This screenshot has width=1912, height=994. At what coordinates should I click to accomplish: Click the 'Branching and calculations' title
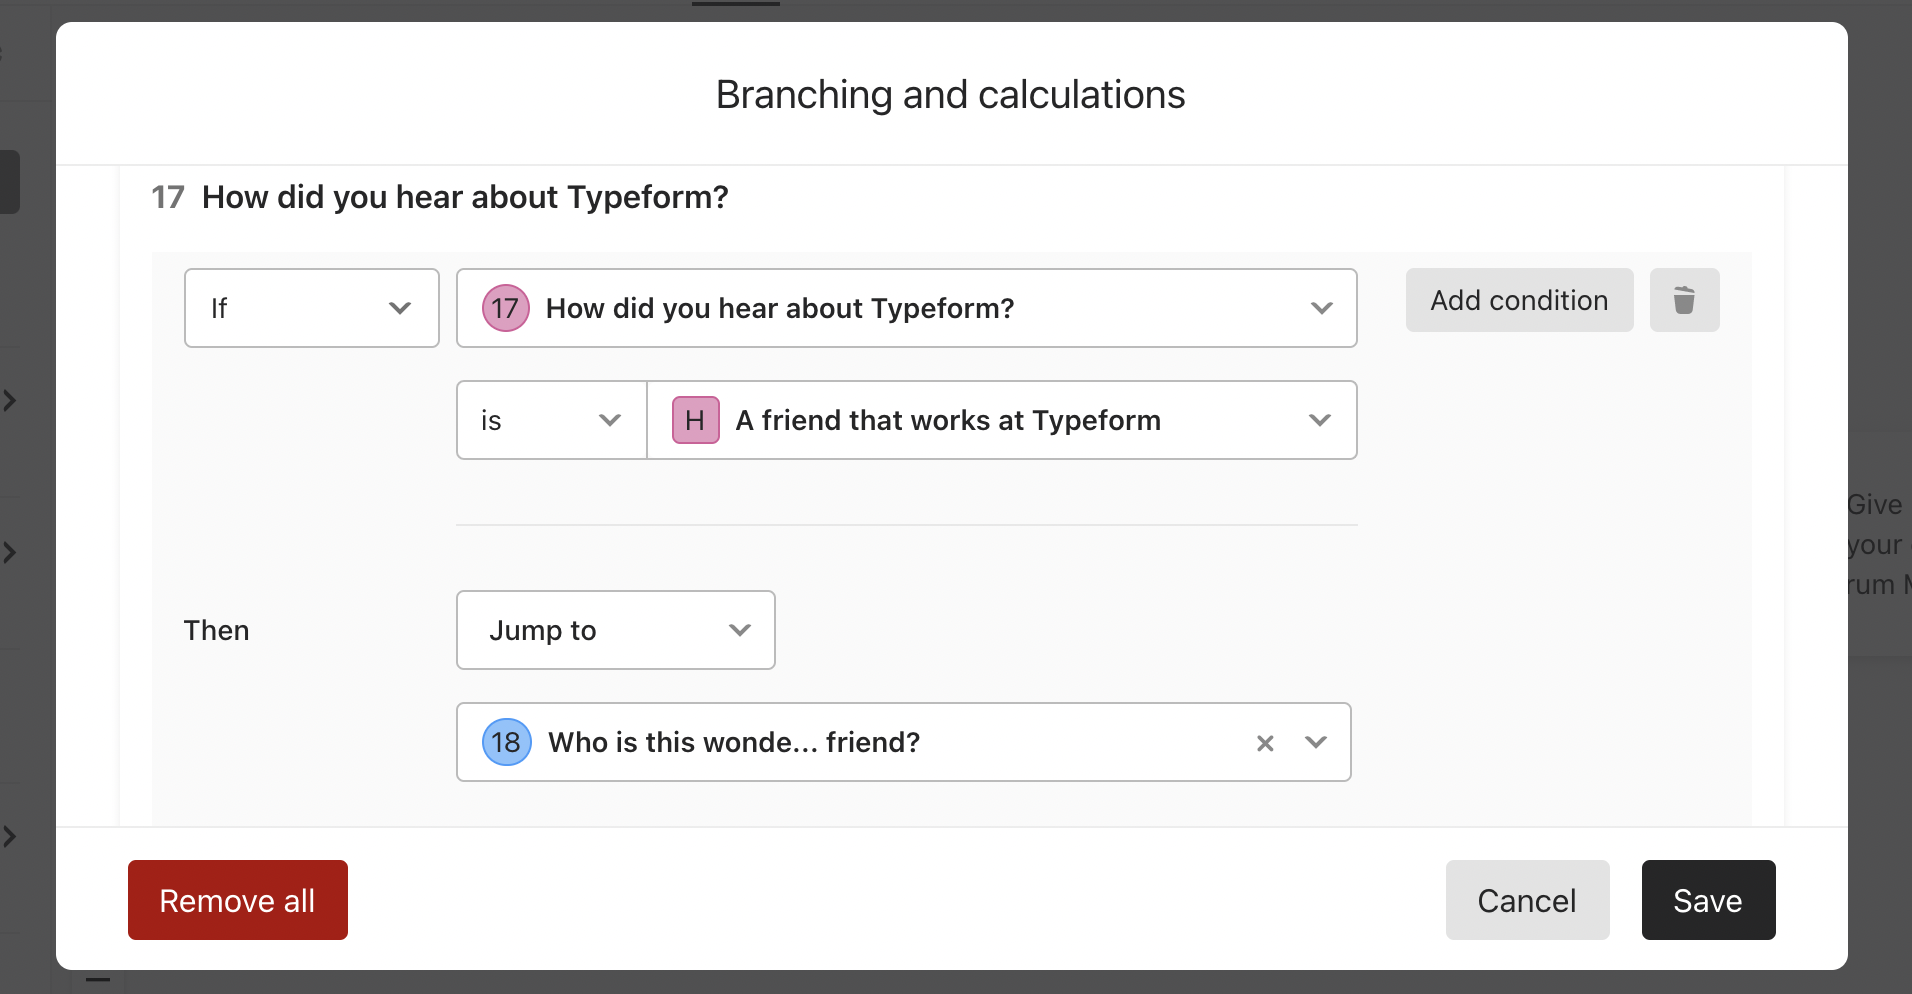pos(951,95)
